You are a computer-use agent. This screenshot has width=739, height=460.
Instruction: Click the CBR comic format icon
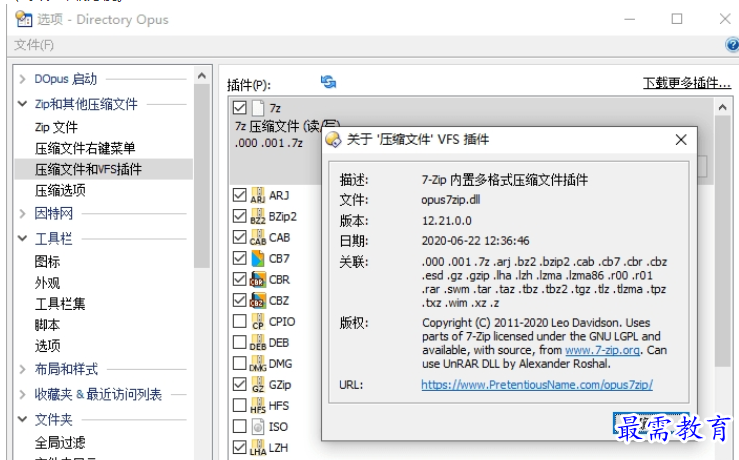pos(258,279)
